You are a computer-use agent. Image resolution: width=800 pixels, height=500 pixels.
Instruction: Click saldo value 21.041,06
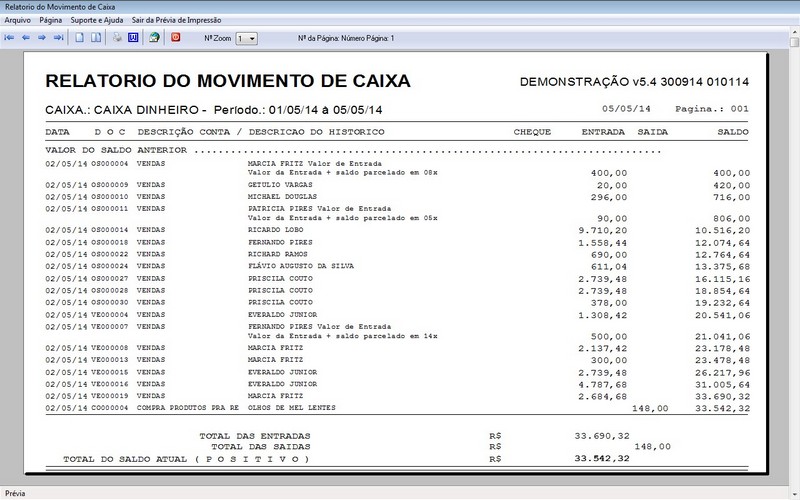(x=722, y=337)
